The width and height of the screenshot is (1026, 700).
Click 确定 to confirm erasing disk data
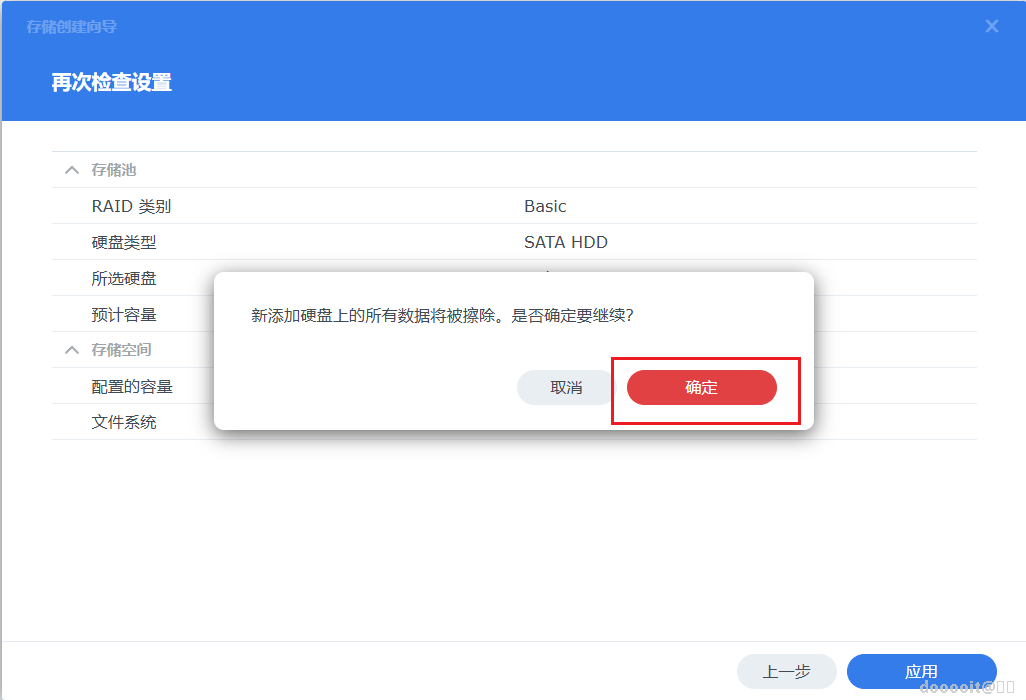tap(701, 387)
